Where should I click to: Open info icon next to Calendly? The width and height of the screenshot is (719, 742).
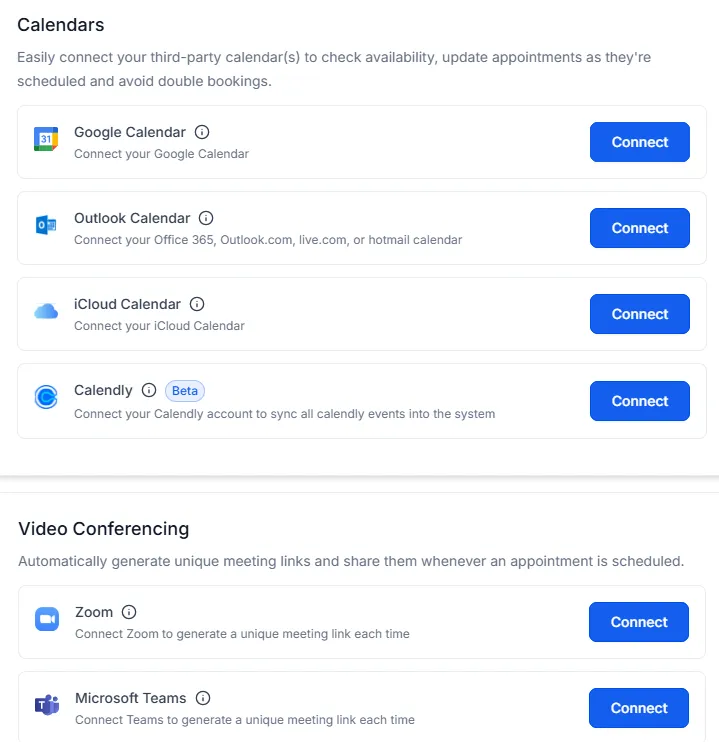149,390
